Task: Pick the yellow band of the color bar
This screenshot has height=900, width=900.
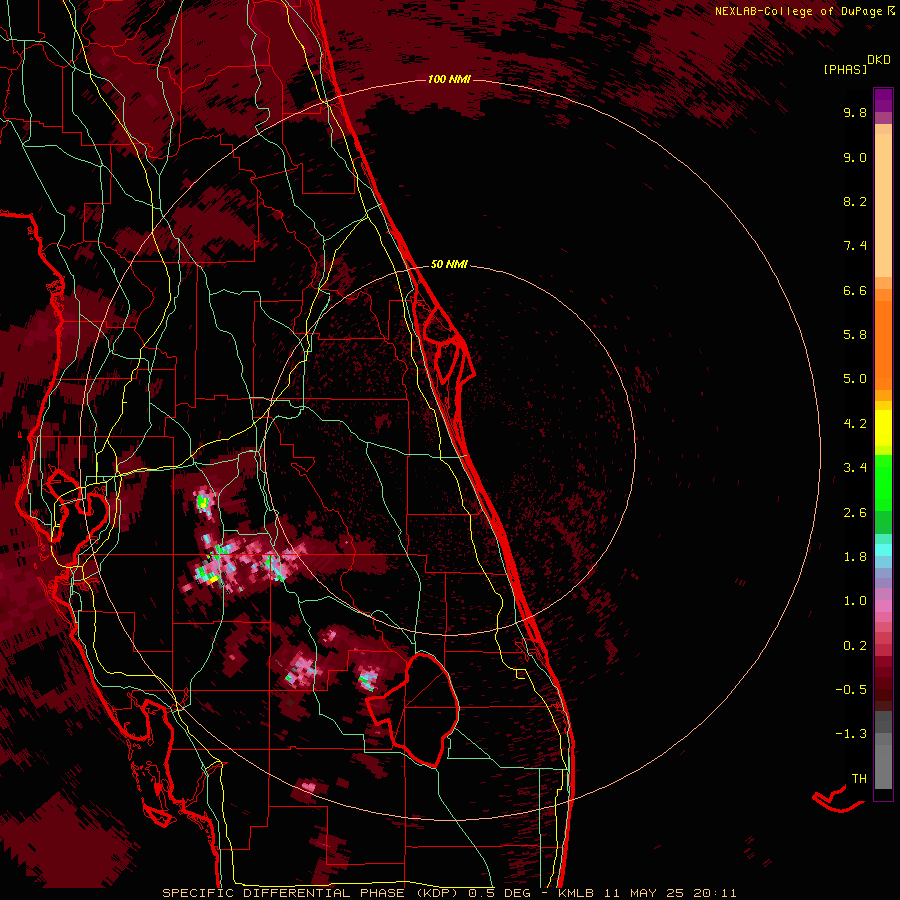Action: click(883, 428)
